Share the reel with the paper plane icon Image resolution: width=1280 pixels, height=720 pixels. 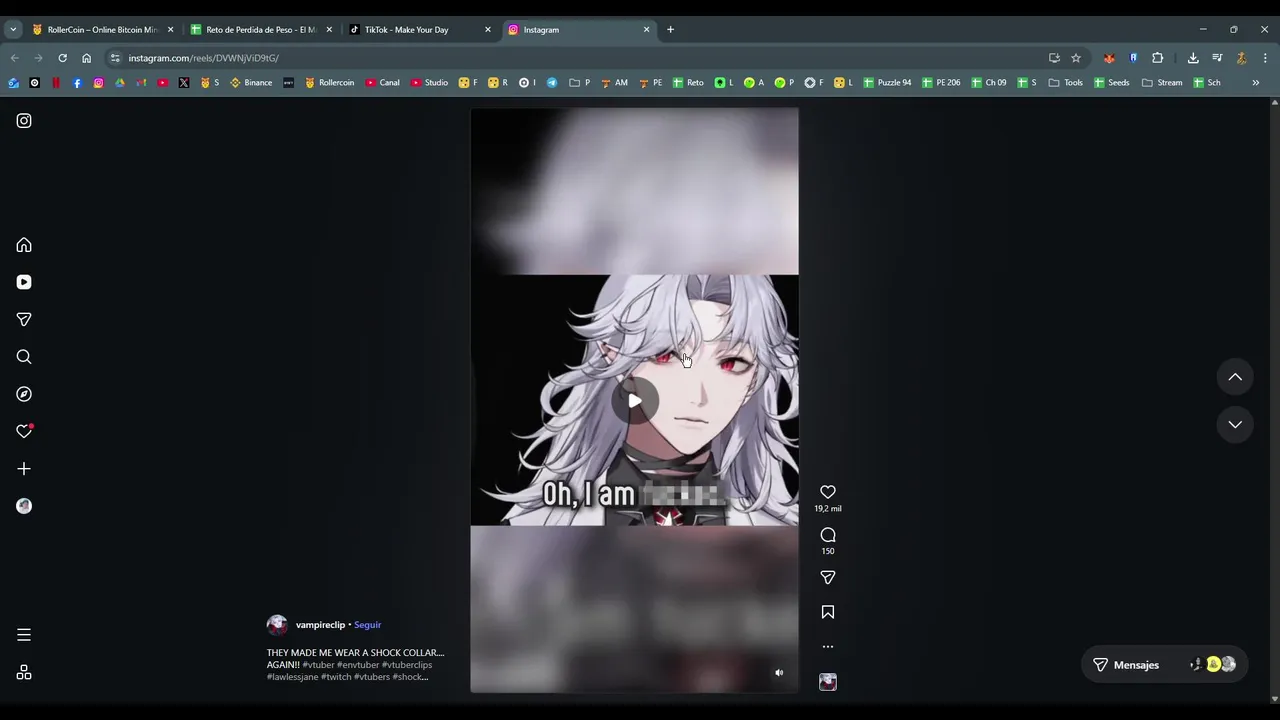point(828,577)
